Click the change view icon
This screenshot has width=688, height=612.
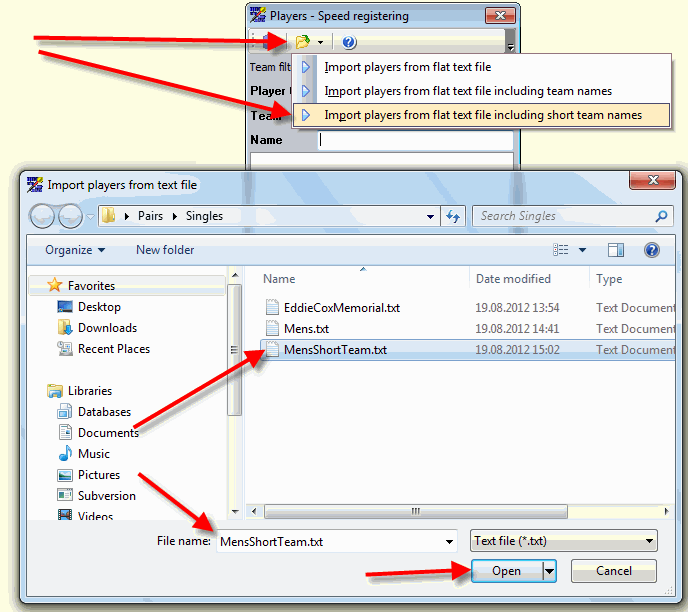click(562, 250)
